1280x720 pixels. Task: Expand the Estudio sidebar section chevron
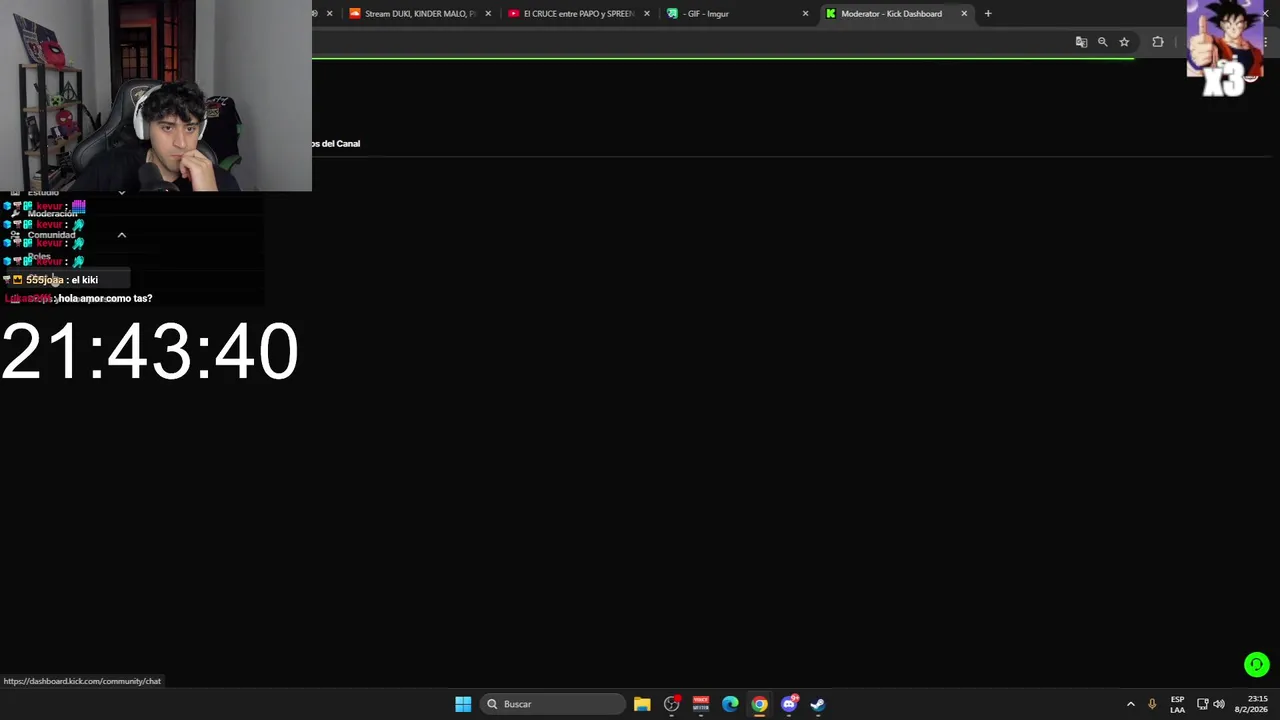tap(122, 193)
